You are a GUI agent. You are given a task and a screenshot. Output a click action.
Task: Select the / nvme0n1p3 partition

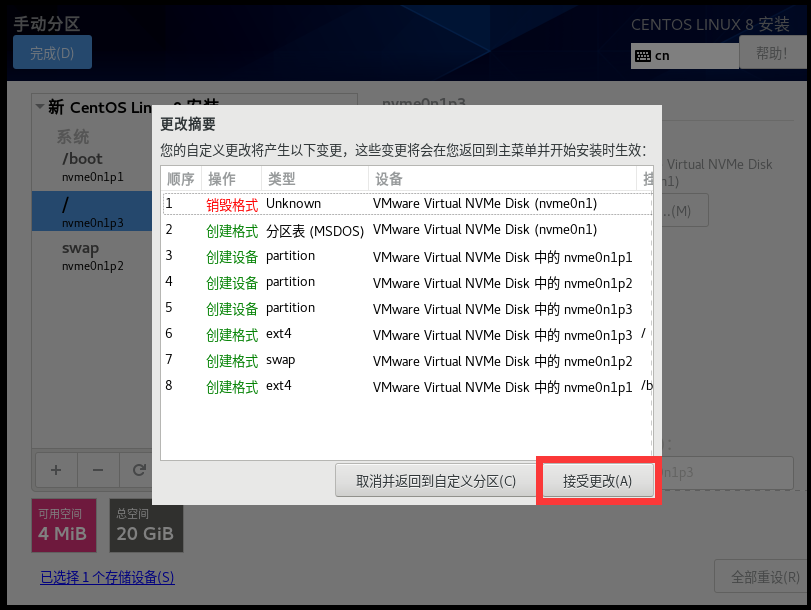click(x=92, y=211)
